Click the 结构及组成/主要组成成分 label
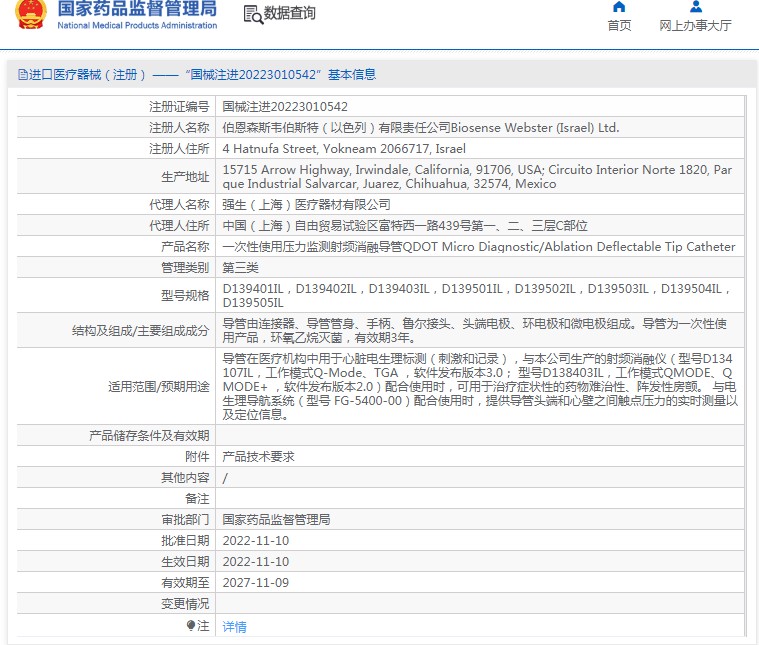 [140, 331]
